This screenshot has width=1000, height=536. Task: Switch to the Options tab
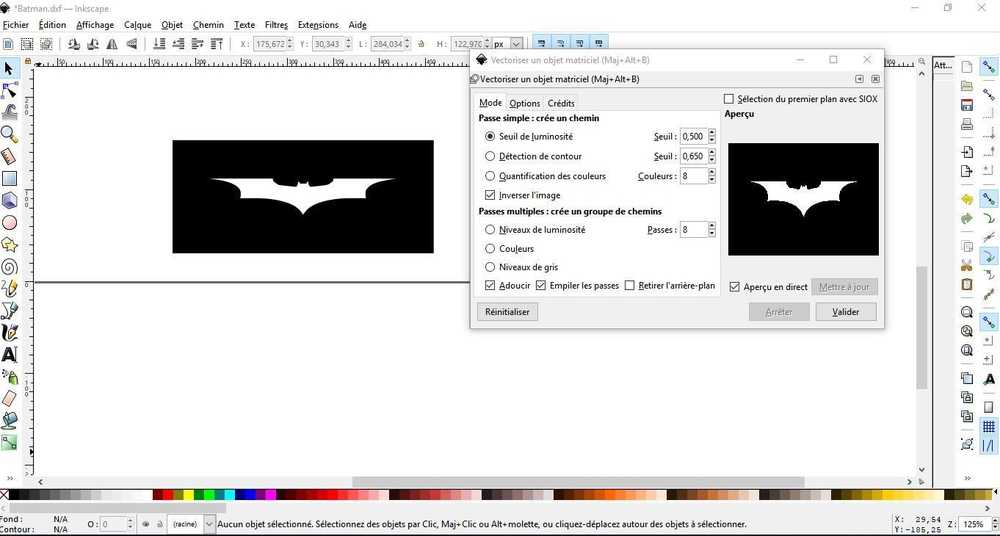point(525,103)
